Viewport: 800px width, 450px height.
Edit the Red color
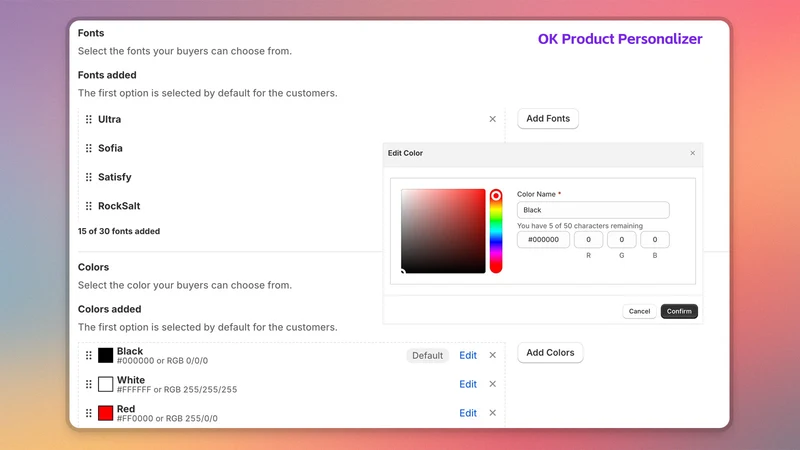pos(468,413)
